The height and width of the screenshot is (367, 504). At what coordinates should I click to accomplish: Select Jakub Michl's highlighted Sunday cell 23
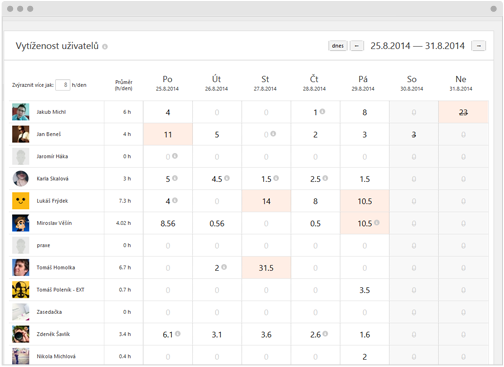463,112
